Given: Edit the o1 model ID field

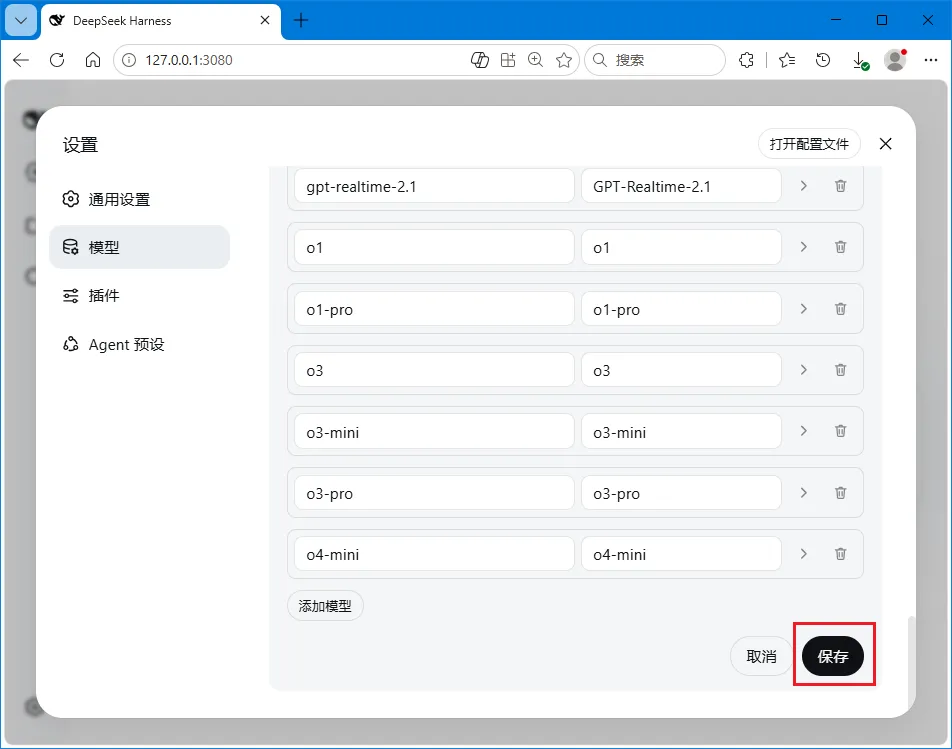Looking at the screenshot, I should point(434,248).
